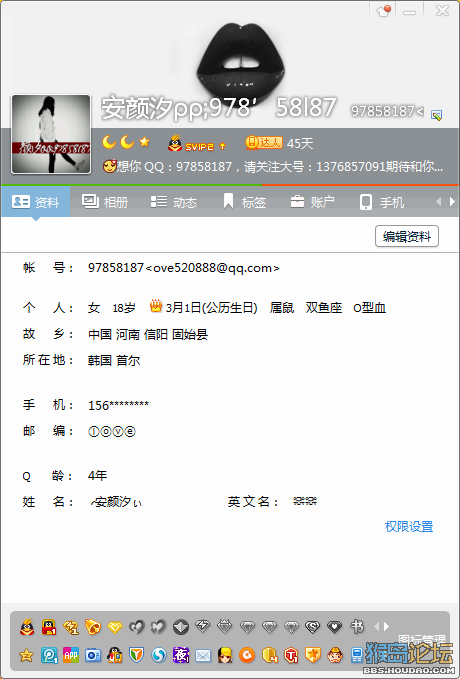Click the green and orange shield icon
460x679 pixels.
click(x=137, y=655)
